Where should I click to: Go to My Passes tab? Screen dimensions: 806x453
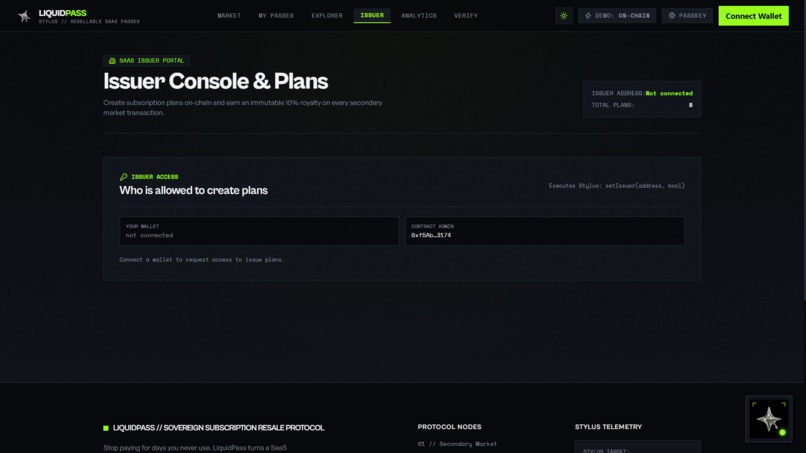coord(276,16)
